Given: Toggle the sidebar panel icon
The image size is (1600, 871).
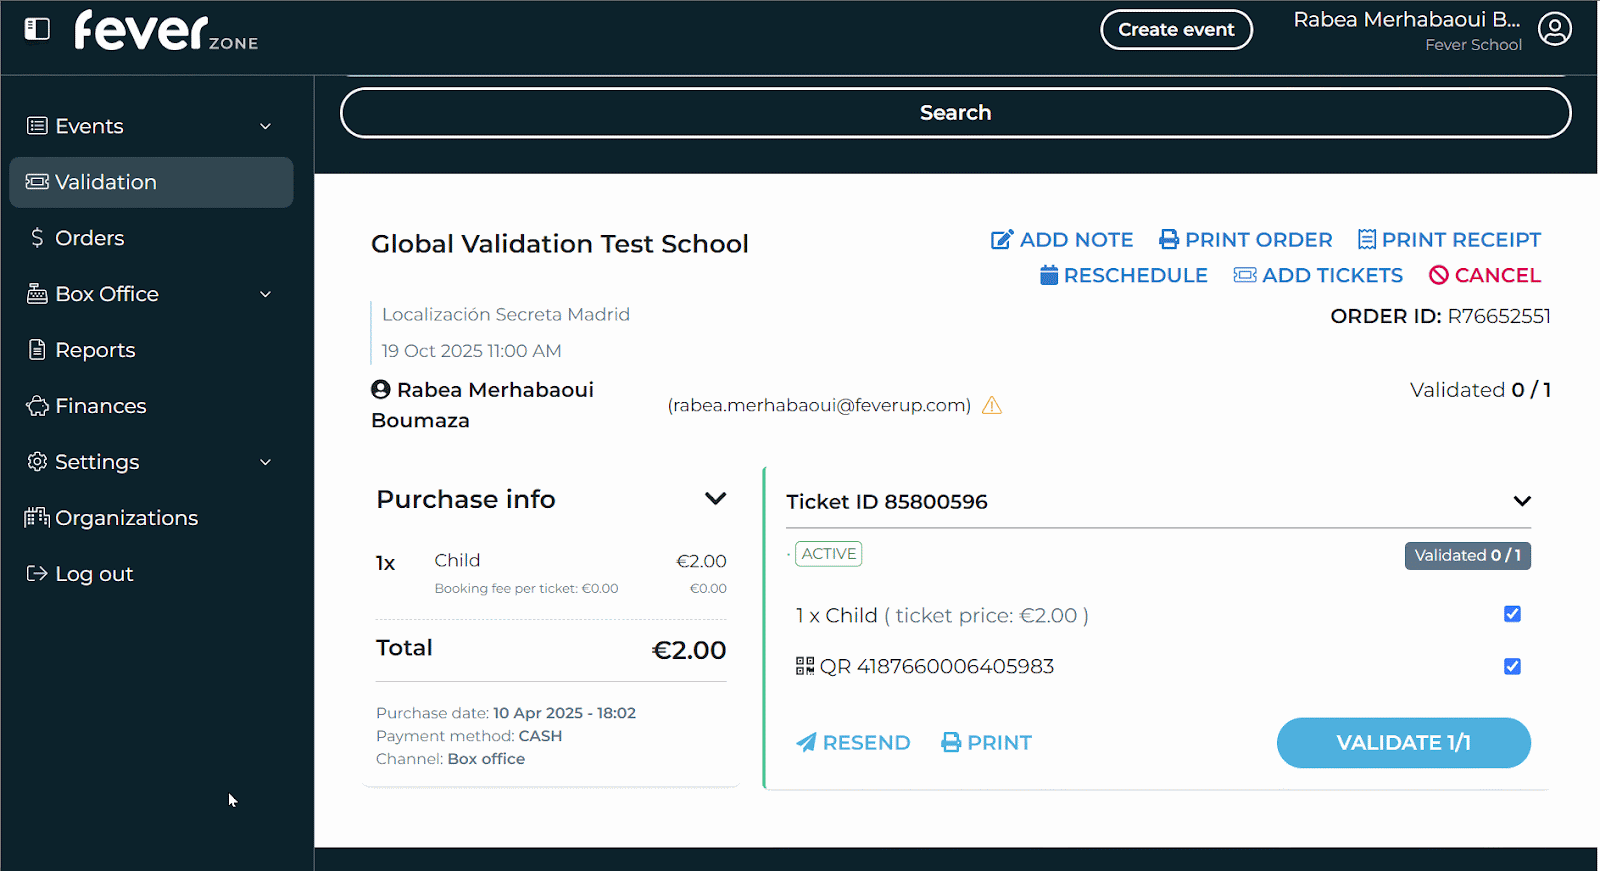Looking at the screenshot, I should point(37,29).
